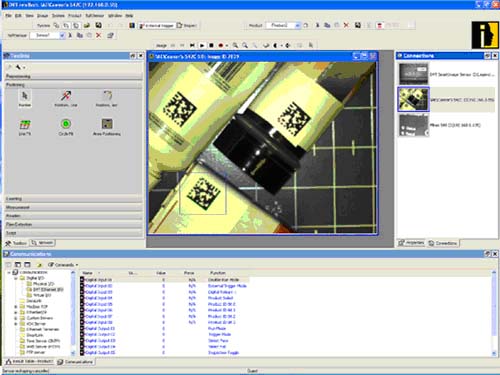Click the rewind to first image button

192,45
